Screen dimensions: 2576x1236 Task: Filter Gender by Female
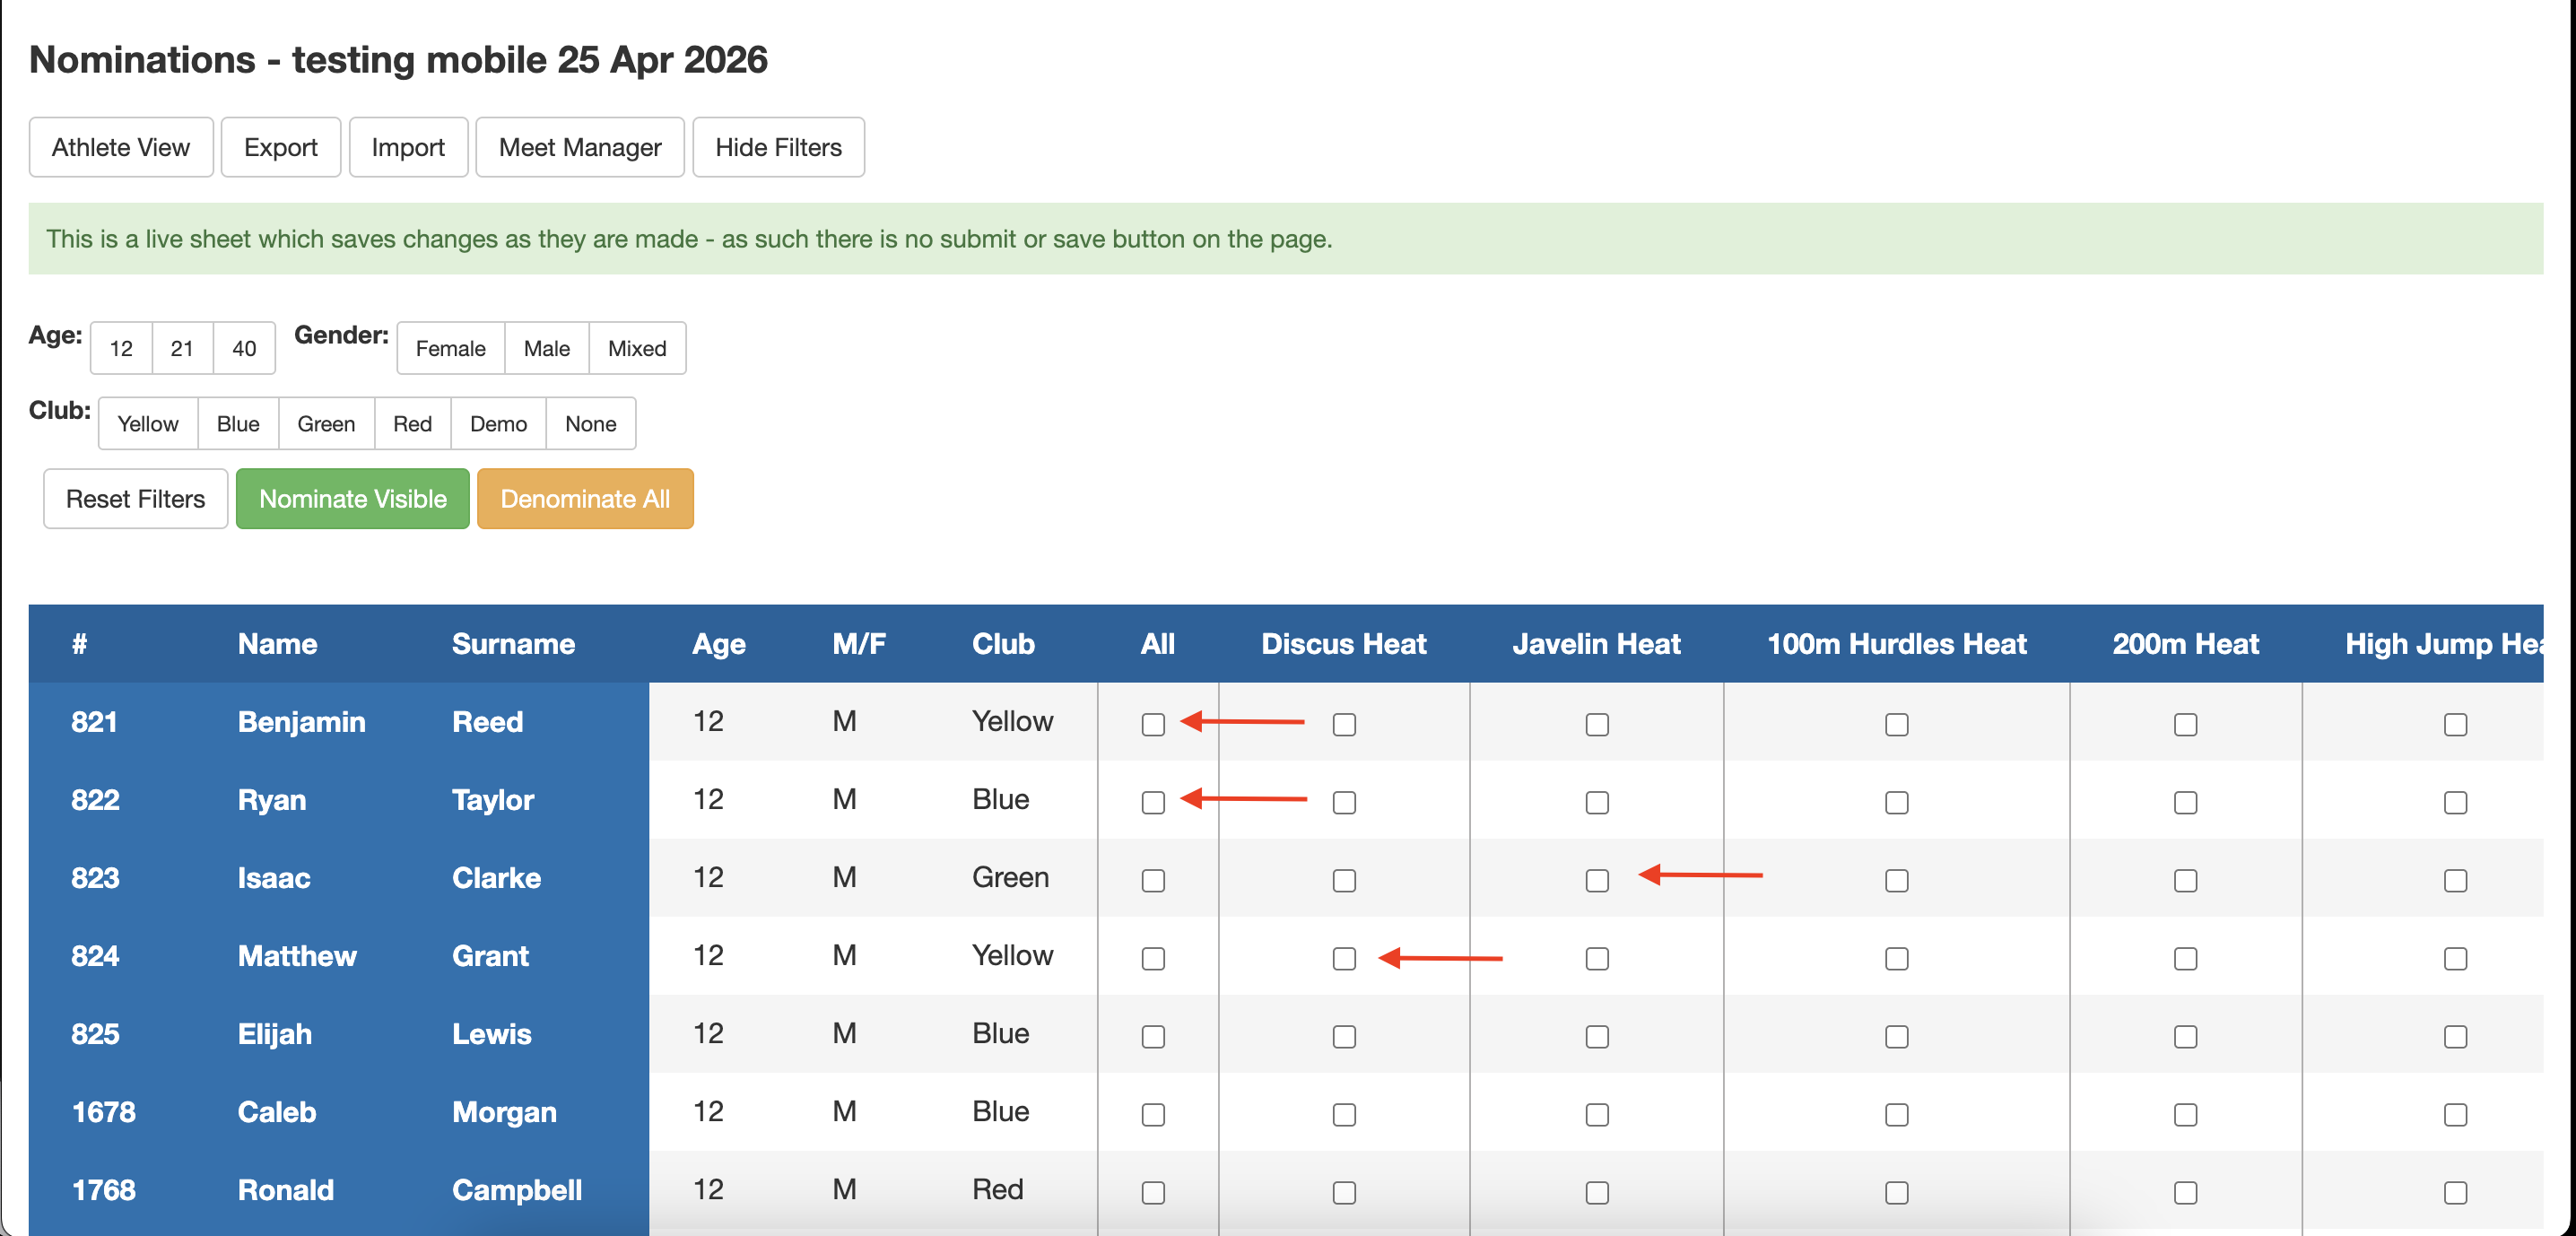451,348
